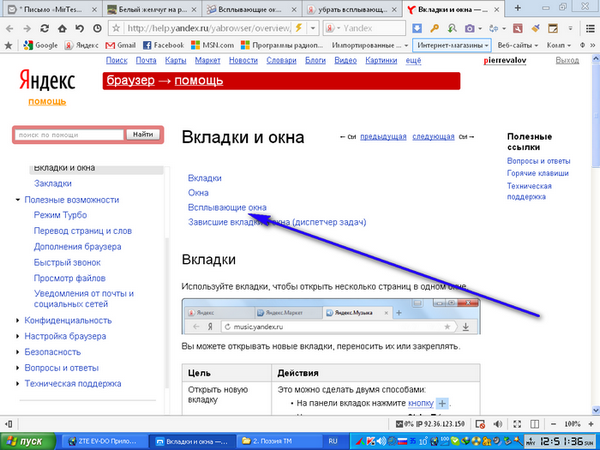Reload the current page
The image size is (600, 450).
click(45, 28)
